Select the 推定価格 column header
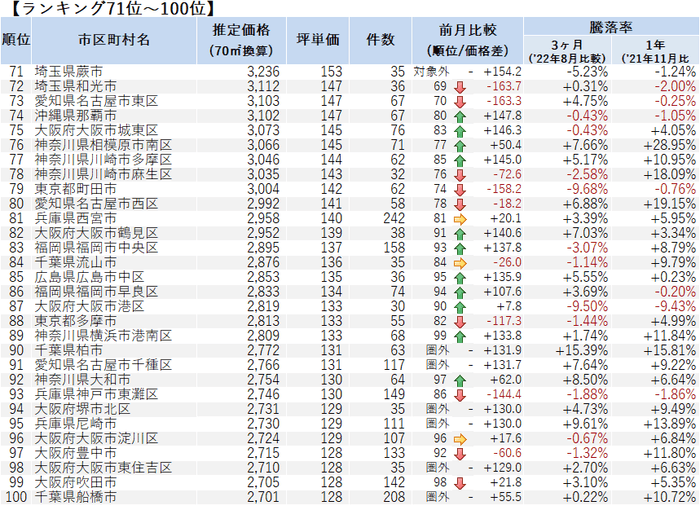This screenshot has height=505, width=700. point(241,41)
